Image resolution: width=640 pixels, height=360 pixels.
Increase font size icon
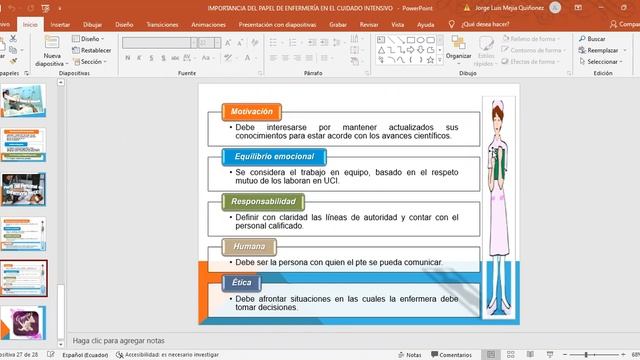[x=228, y=42]
